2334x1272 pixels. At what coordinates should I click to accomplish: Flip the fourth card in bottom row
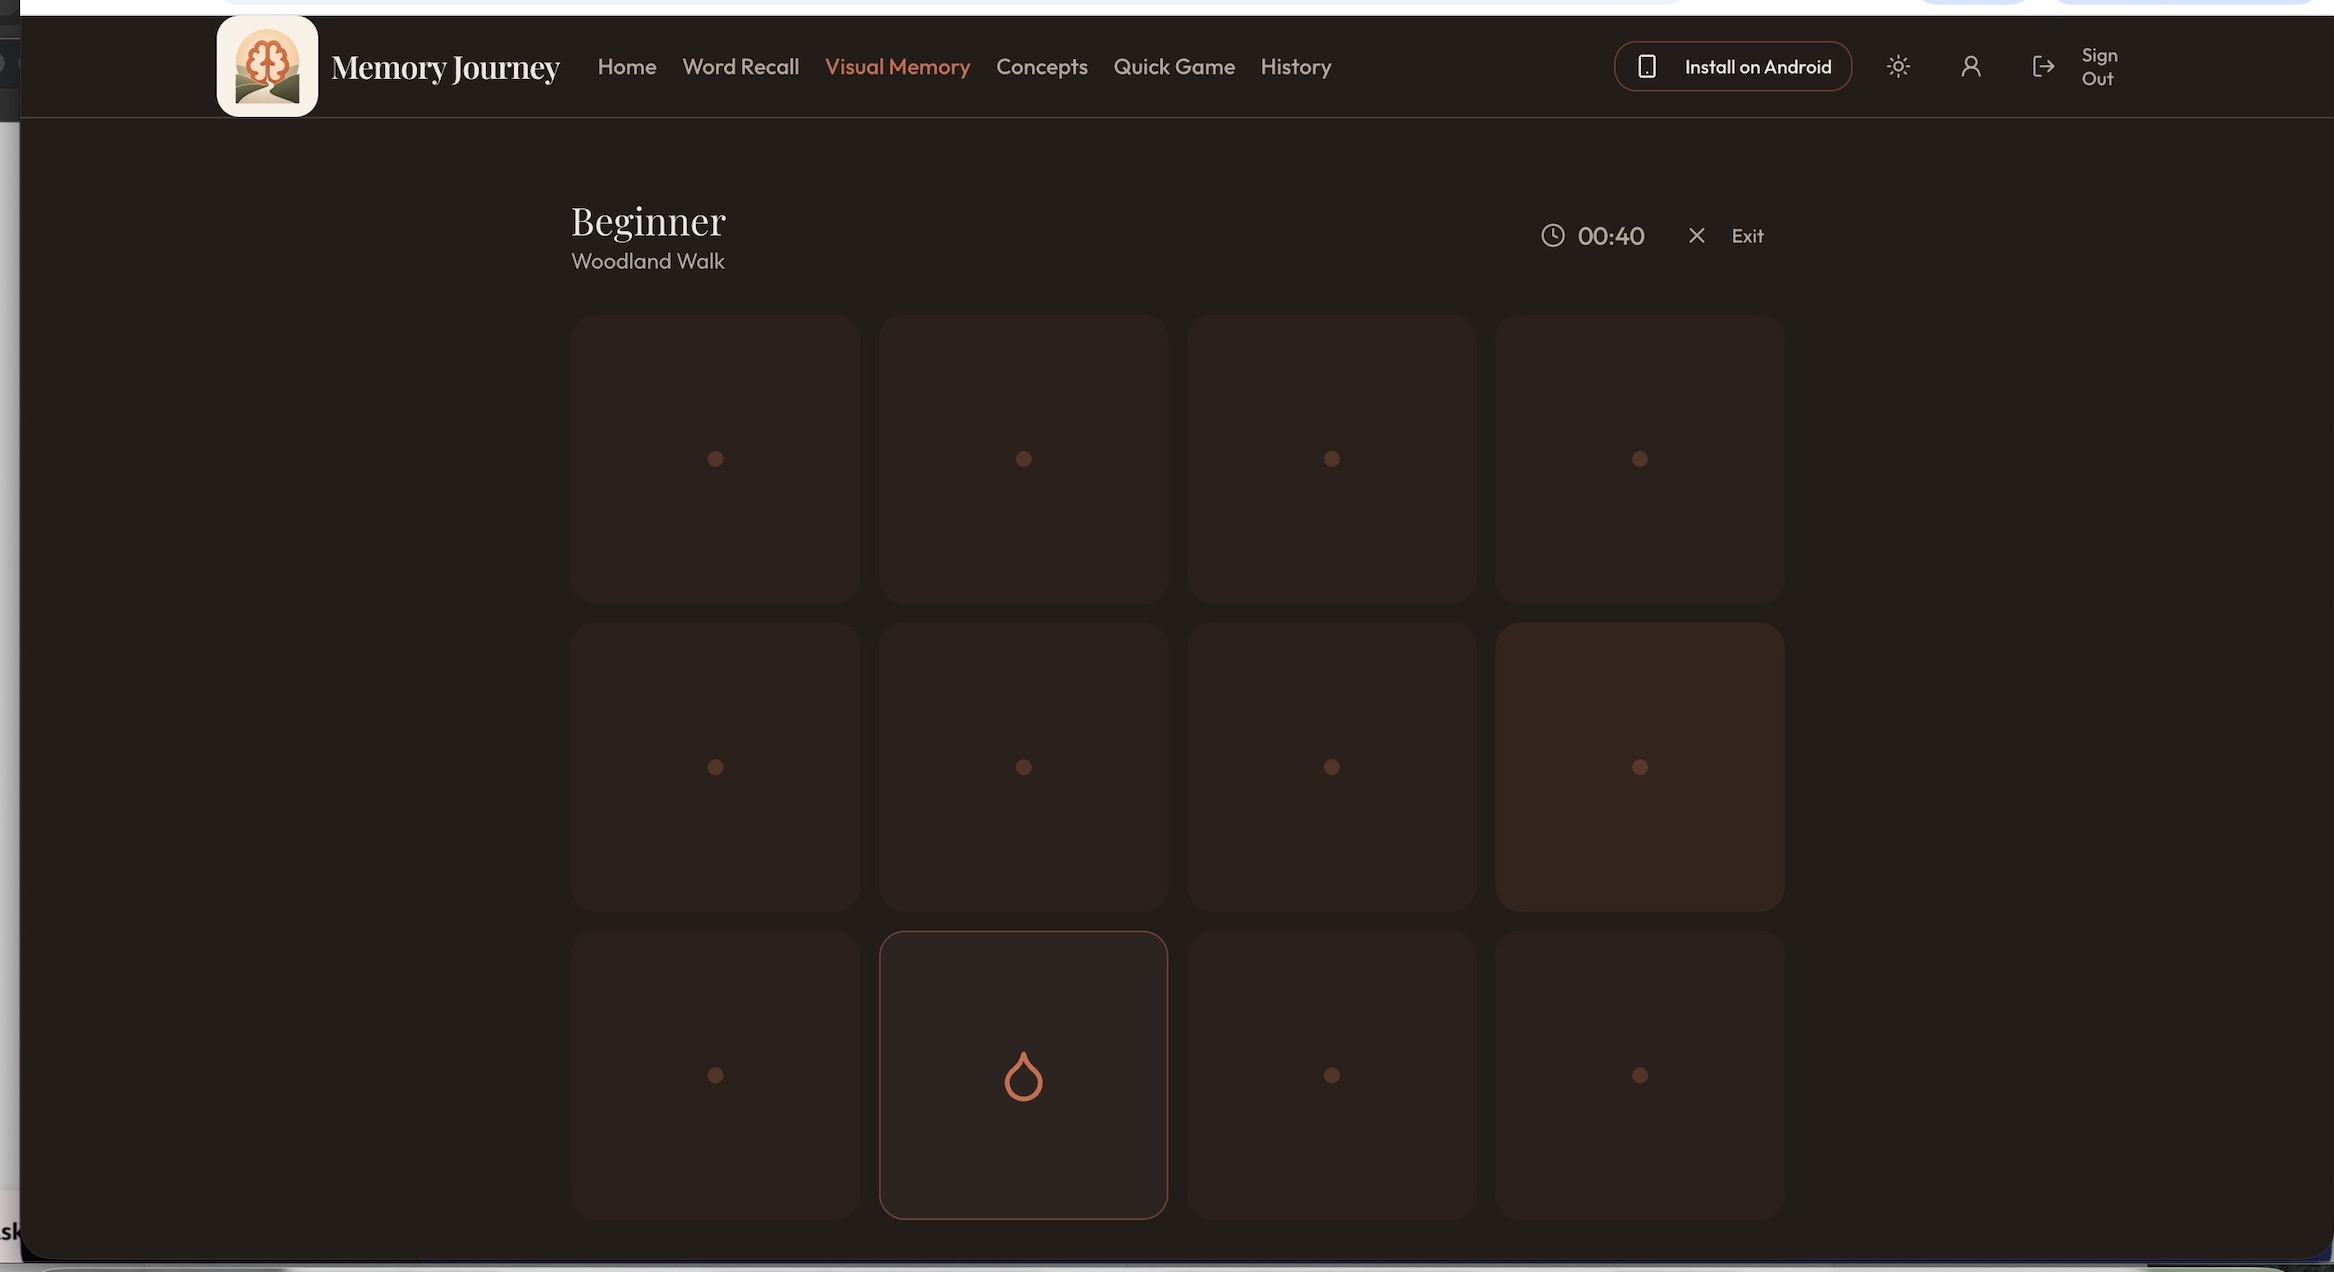point(1639,1075)
